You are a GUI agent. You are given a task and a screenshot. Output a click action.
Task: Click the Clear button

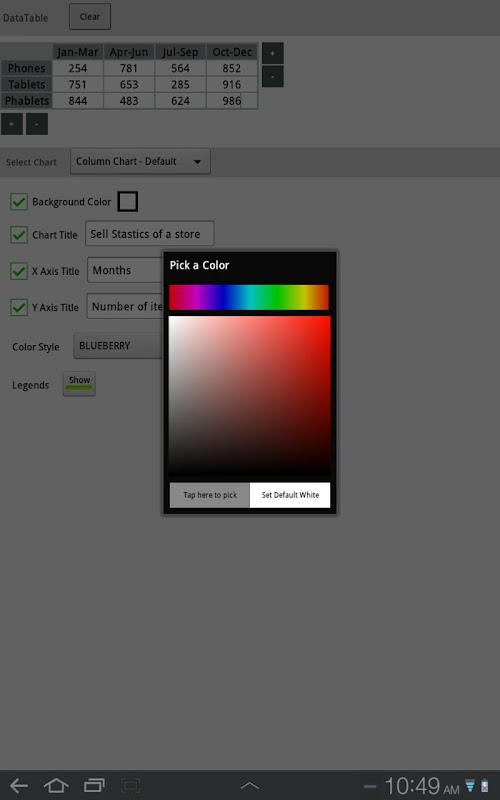point(90,16)
